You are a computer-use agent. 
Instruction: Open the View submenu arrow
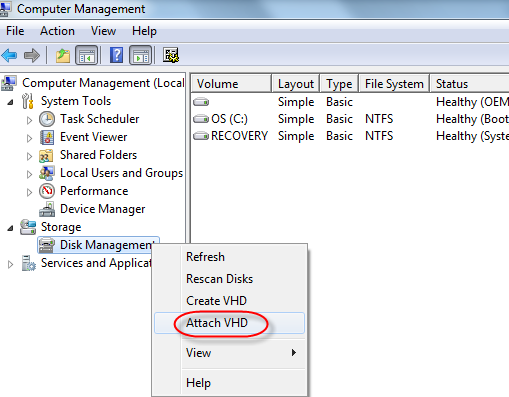[x=293, y=353]
